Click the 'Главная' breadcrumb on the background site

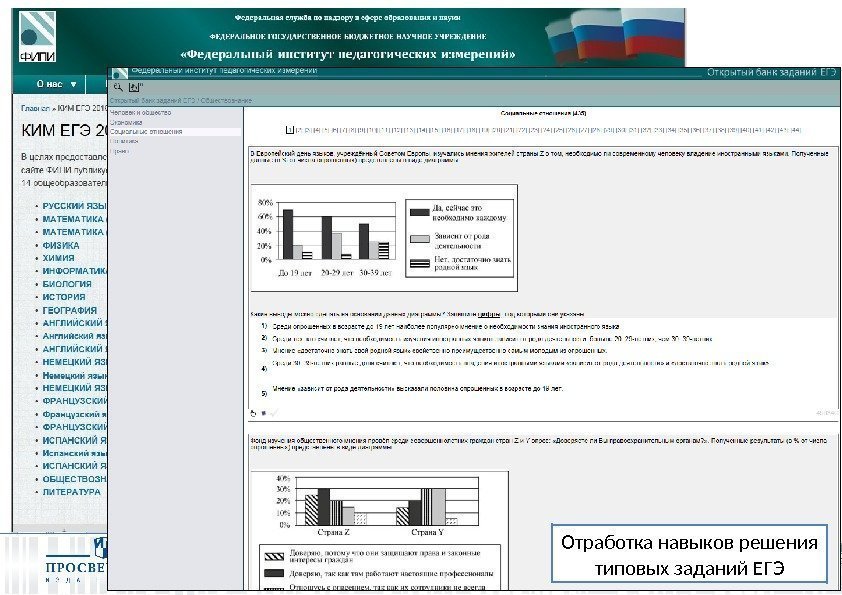tap(35, 108)
